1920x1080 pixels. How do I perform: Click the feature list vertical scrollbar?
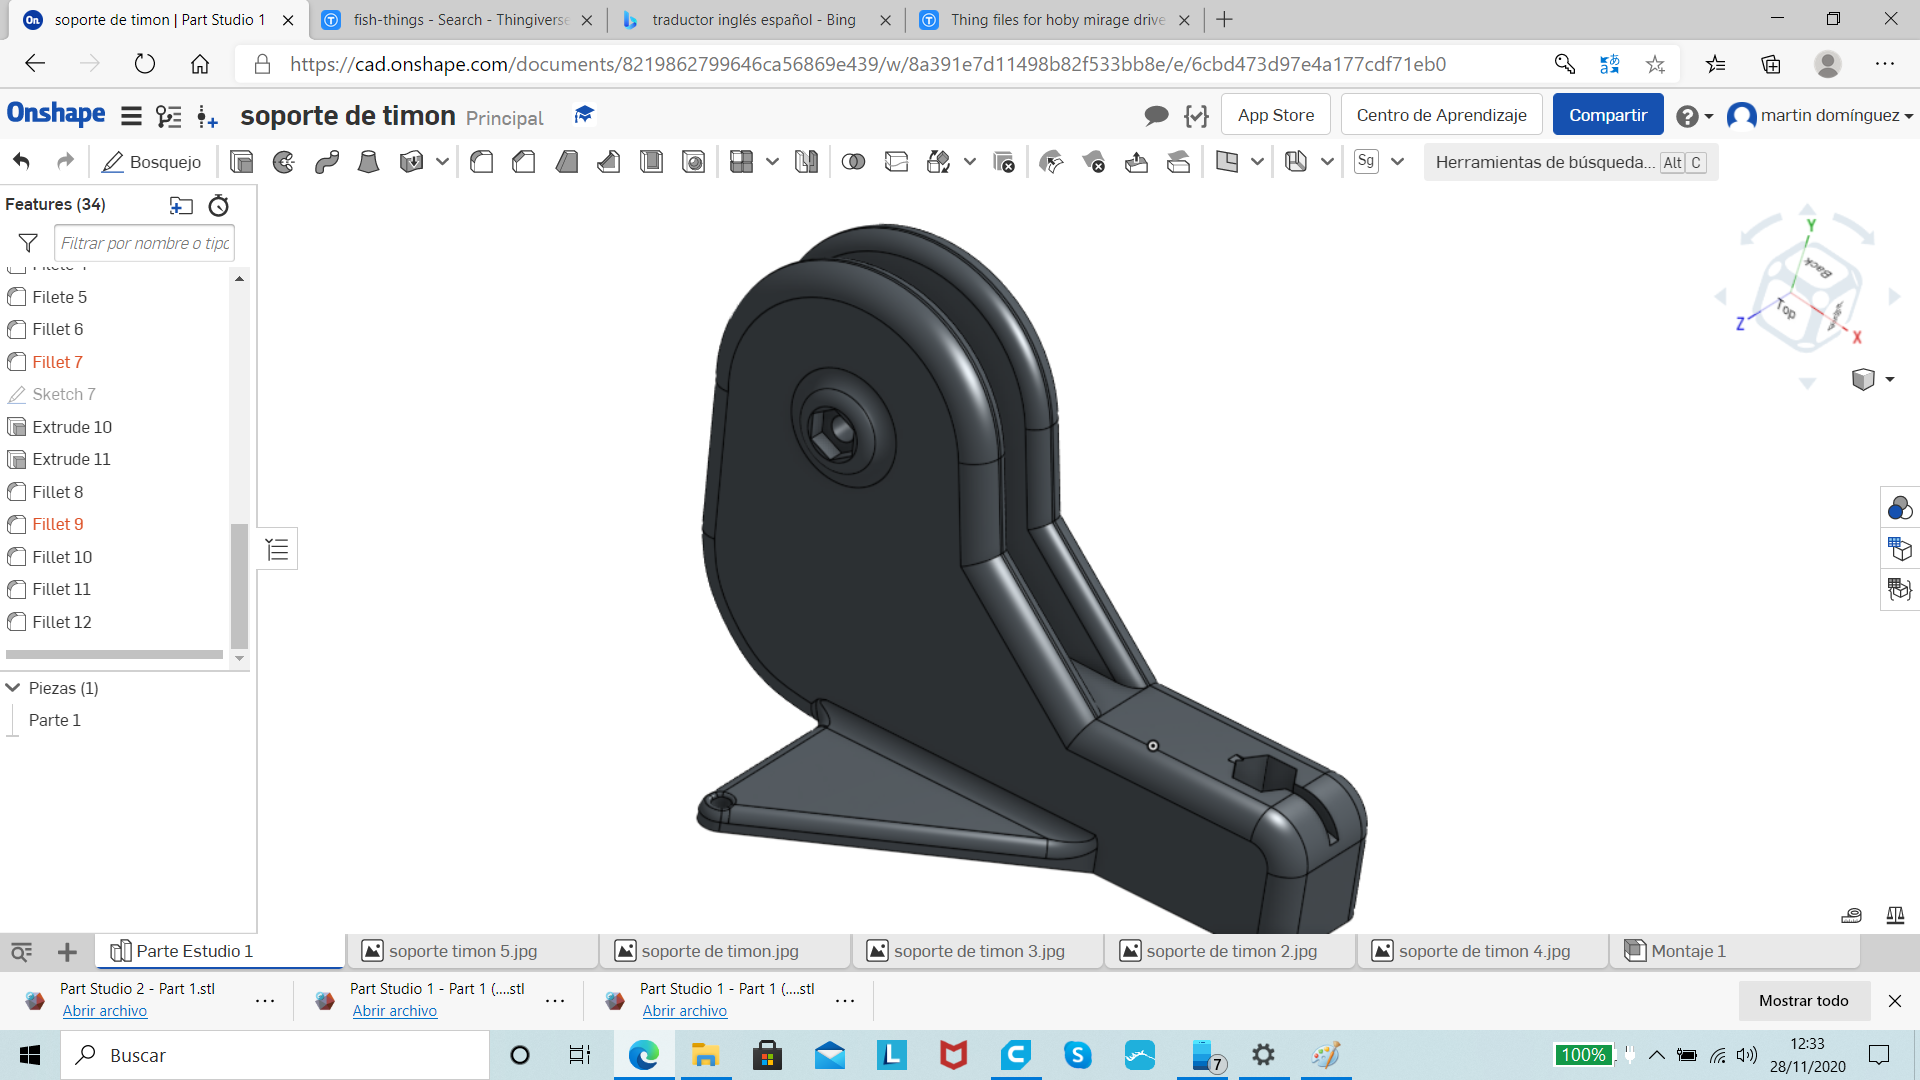tap(239, 585)
